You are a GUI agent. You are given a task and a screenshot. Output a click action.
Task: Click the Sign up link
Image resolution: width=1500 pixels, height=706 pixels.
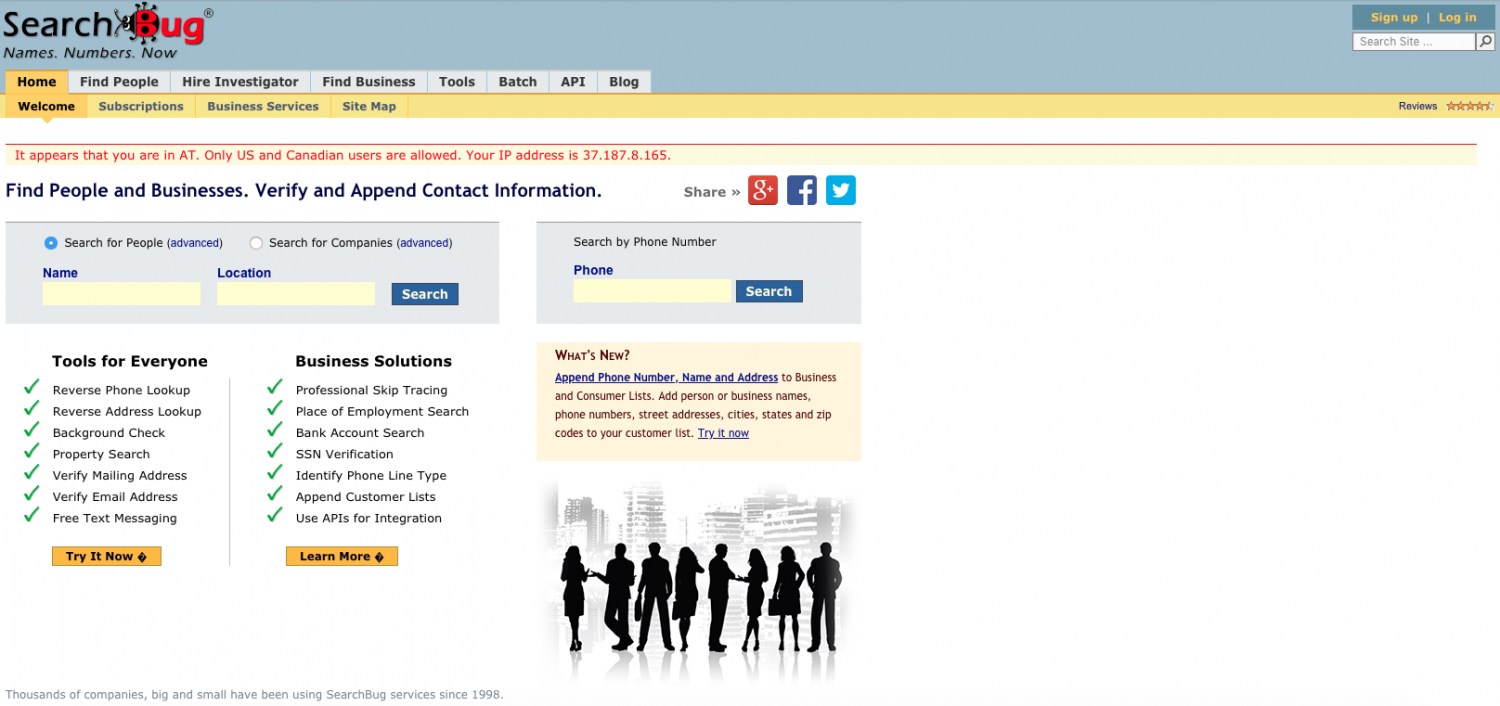click(x=1394, y=17)
